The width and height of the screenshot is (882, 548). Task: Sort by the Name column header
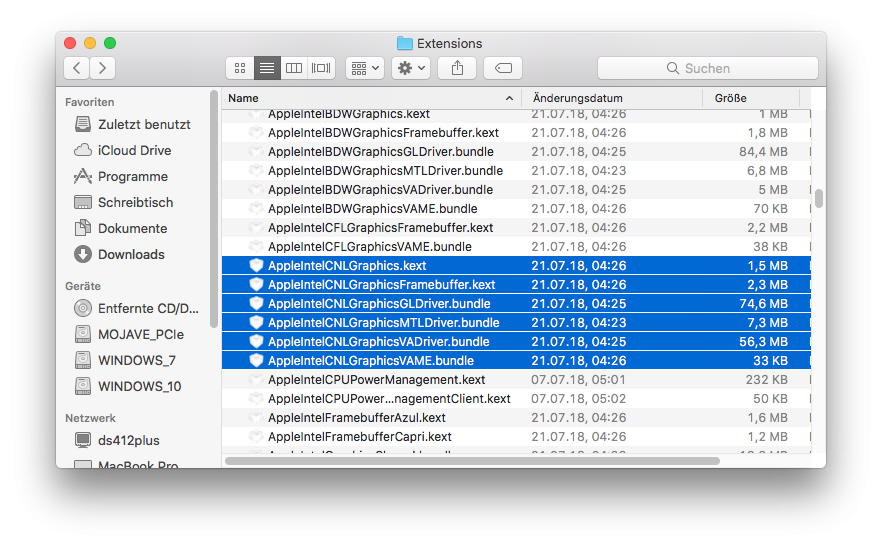click(x=371, y=98)
